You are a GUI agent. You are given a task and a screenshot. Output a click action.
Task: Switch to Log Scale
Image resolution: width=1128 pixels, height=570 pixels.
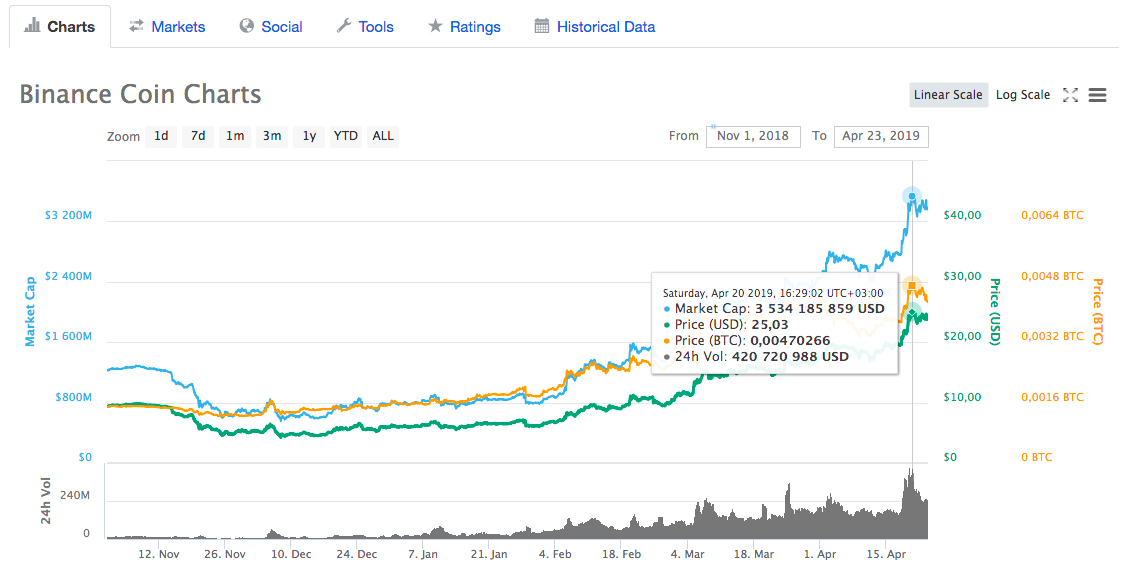pos(1023,95)
